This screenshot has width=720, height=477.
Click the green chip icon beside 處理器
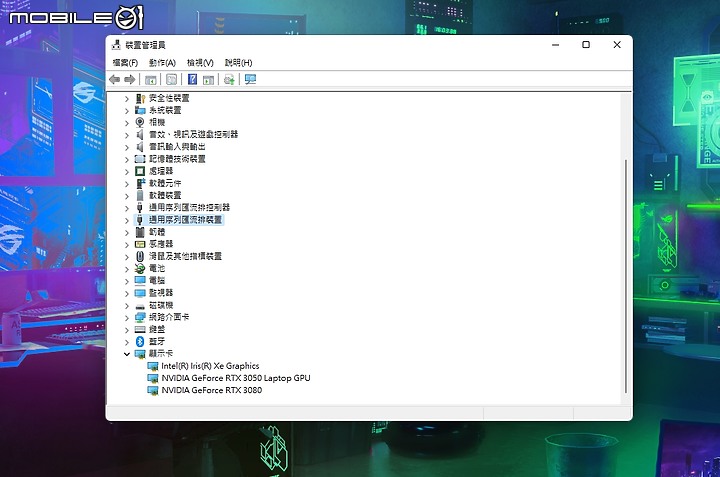click(140, 171)
